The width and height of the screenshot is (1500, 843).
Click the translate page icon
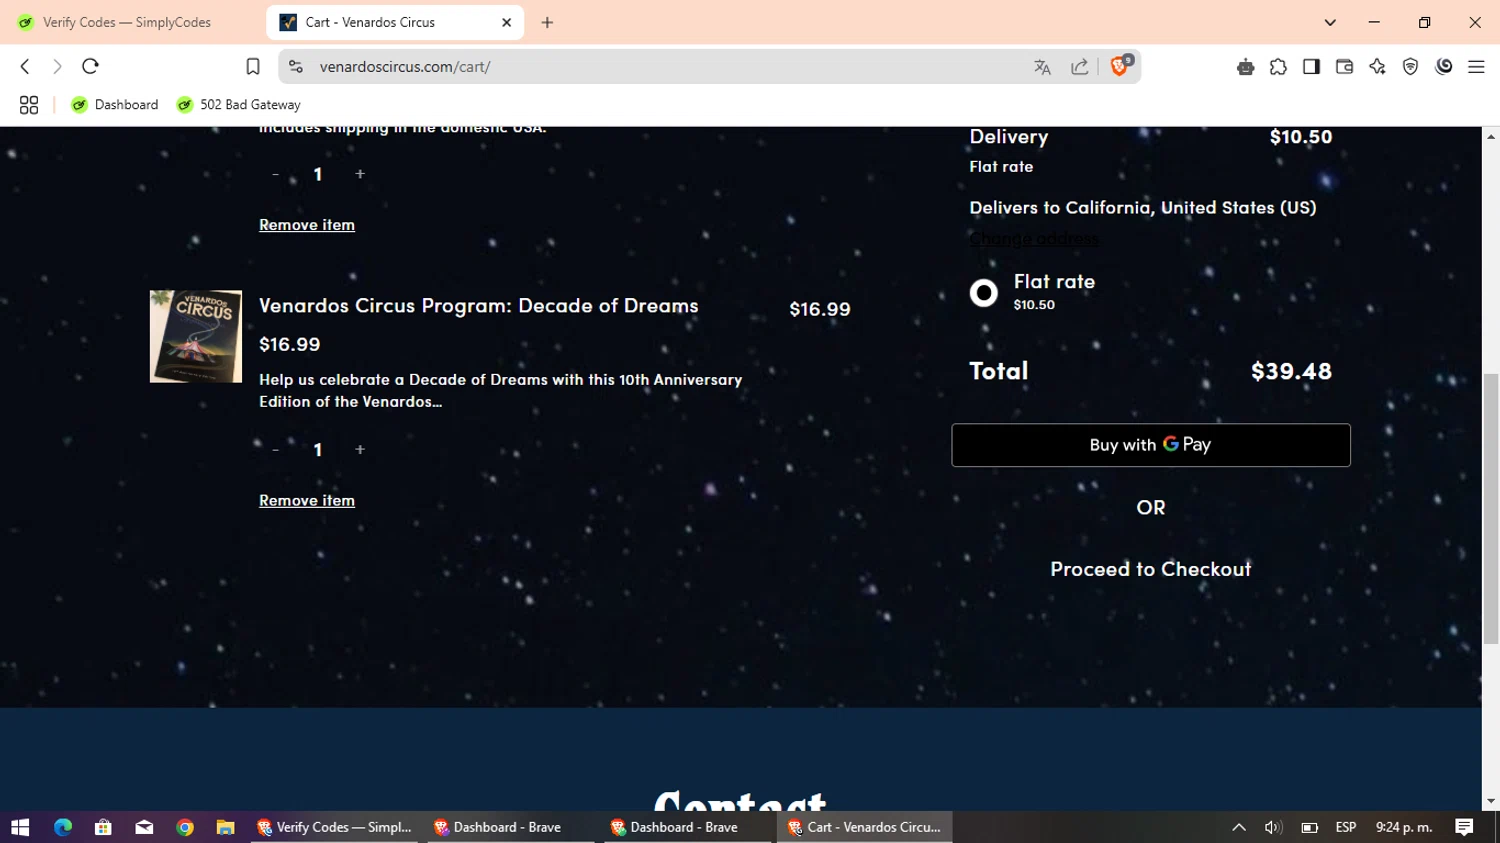point(1043,67)
